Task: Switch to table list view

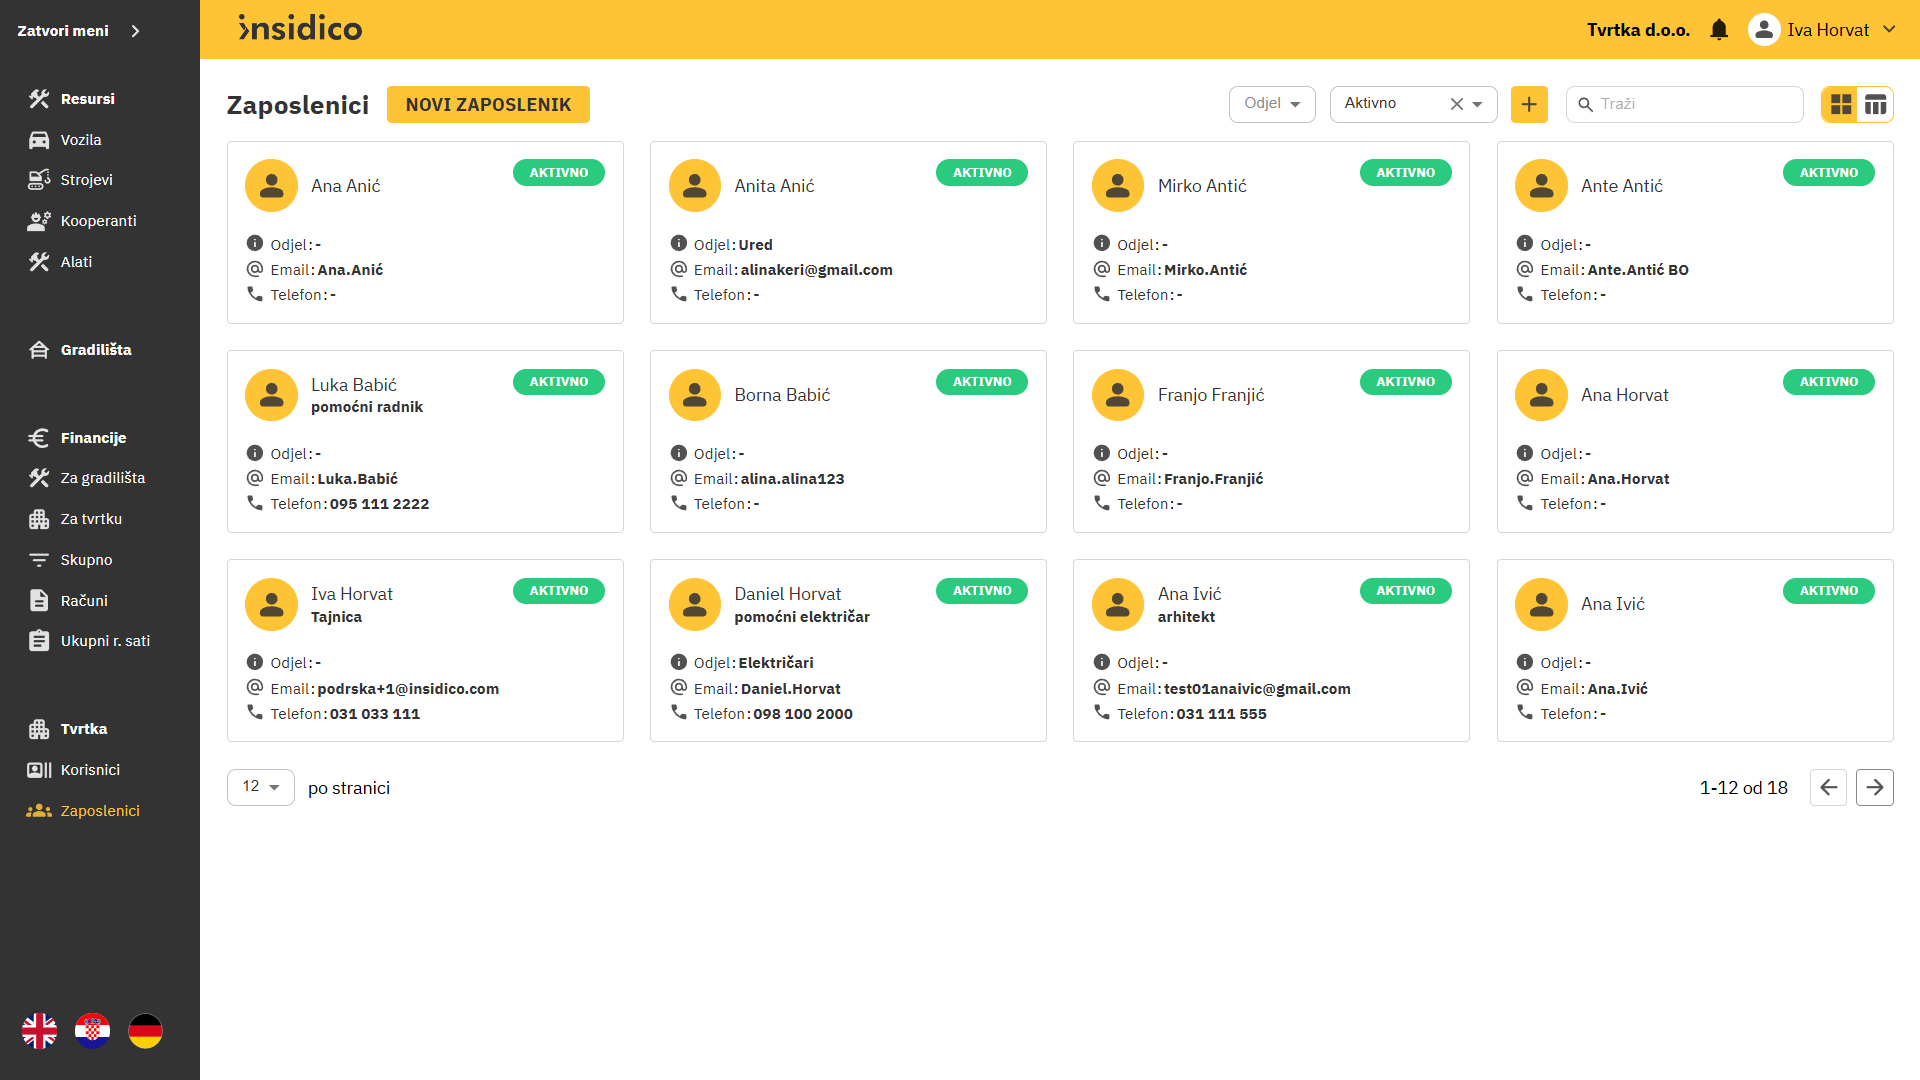Action: click(x=1875, y=104)
